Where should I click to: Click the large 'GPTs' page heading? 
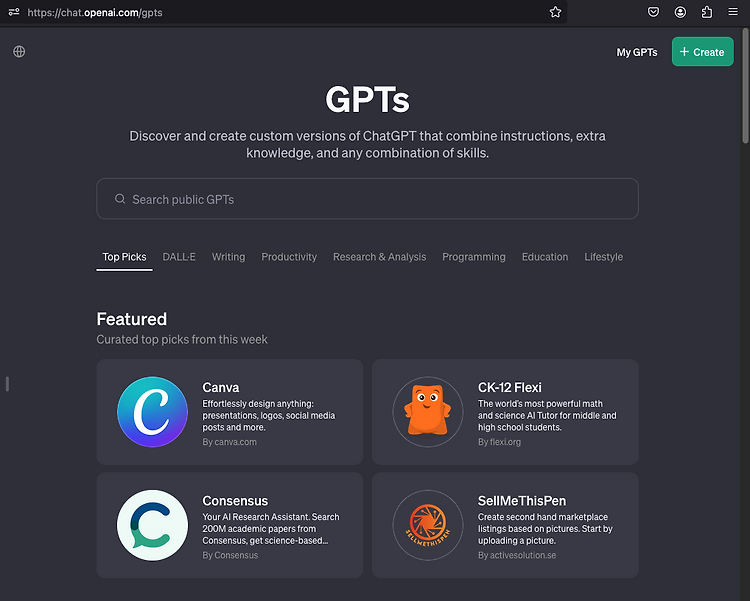pyautogui.click(x=367, y=100)
